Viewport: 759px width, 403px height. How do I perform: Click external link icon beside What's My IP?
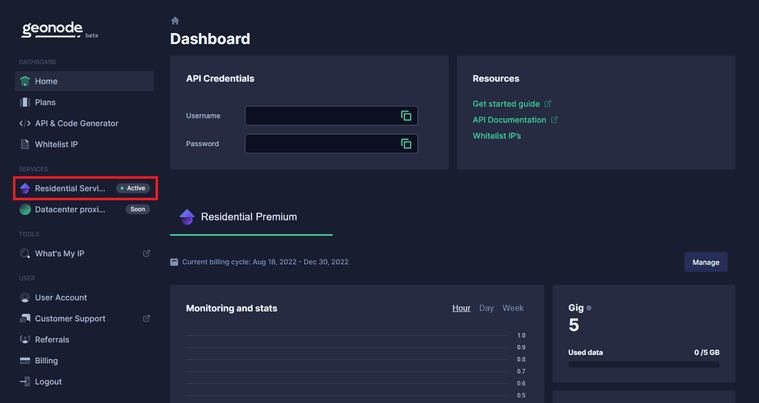click(146, 253)
